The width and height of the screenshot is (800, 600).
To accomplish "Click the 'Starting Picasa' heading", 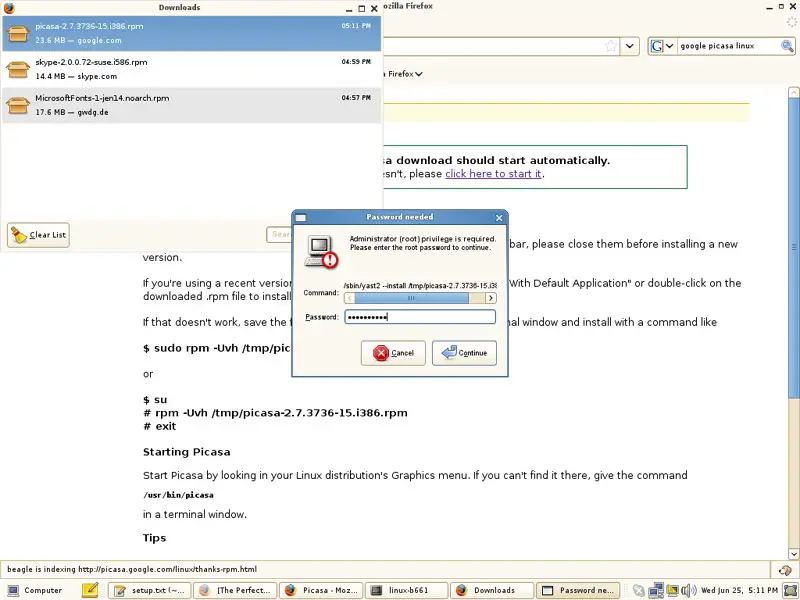I will [187, 452].
